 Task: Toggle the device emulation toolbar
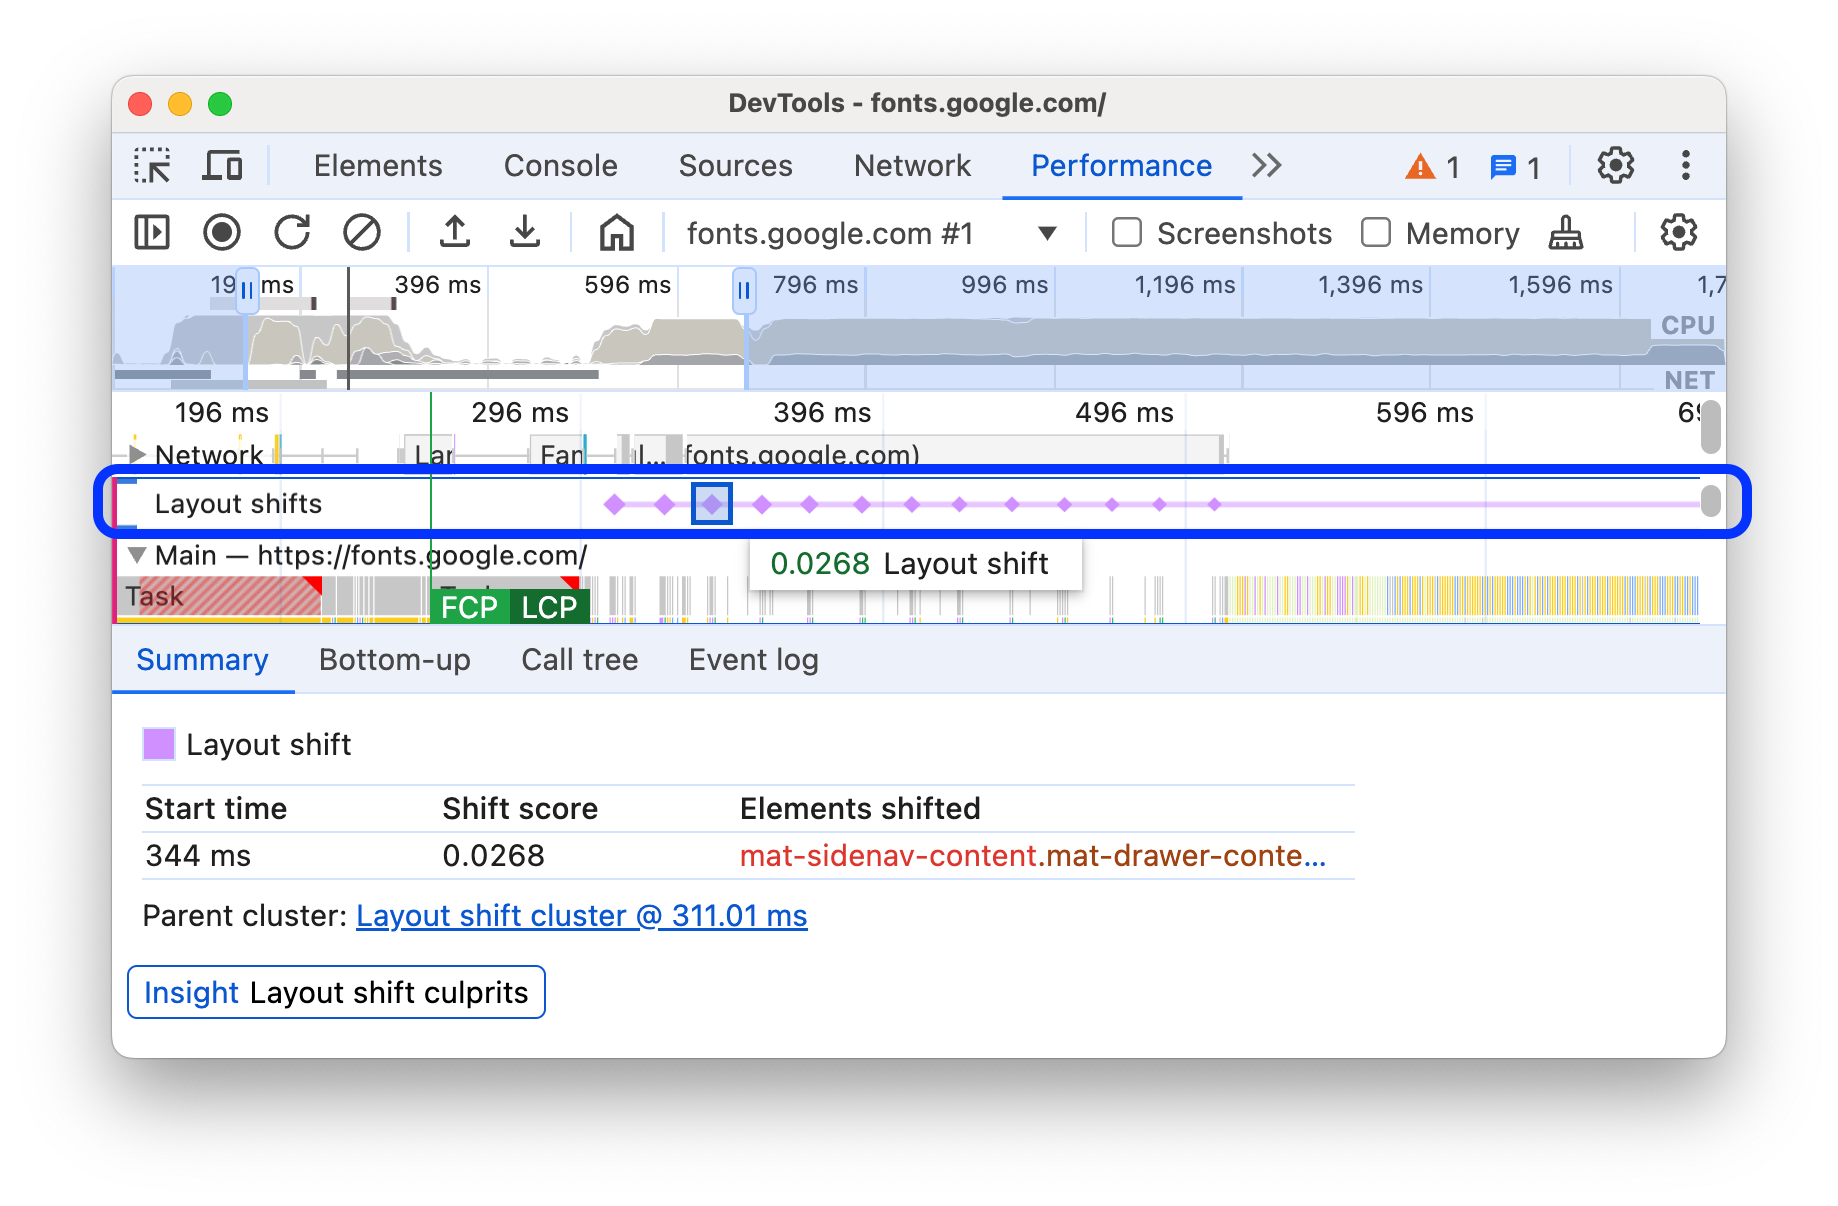click(x=222, y=166)
